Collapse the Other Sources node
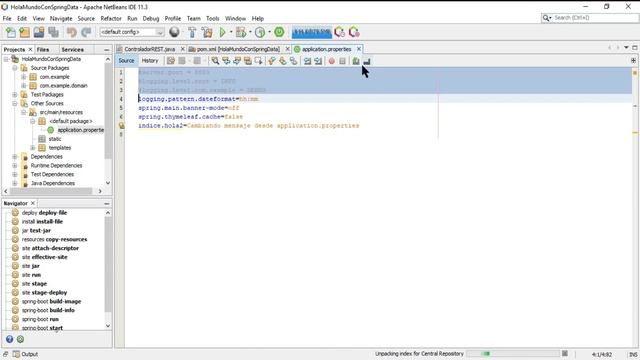640x360 pixels. 15,104
